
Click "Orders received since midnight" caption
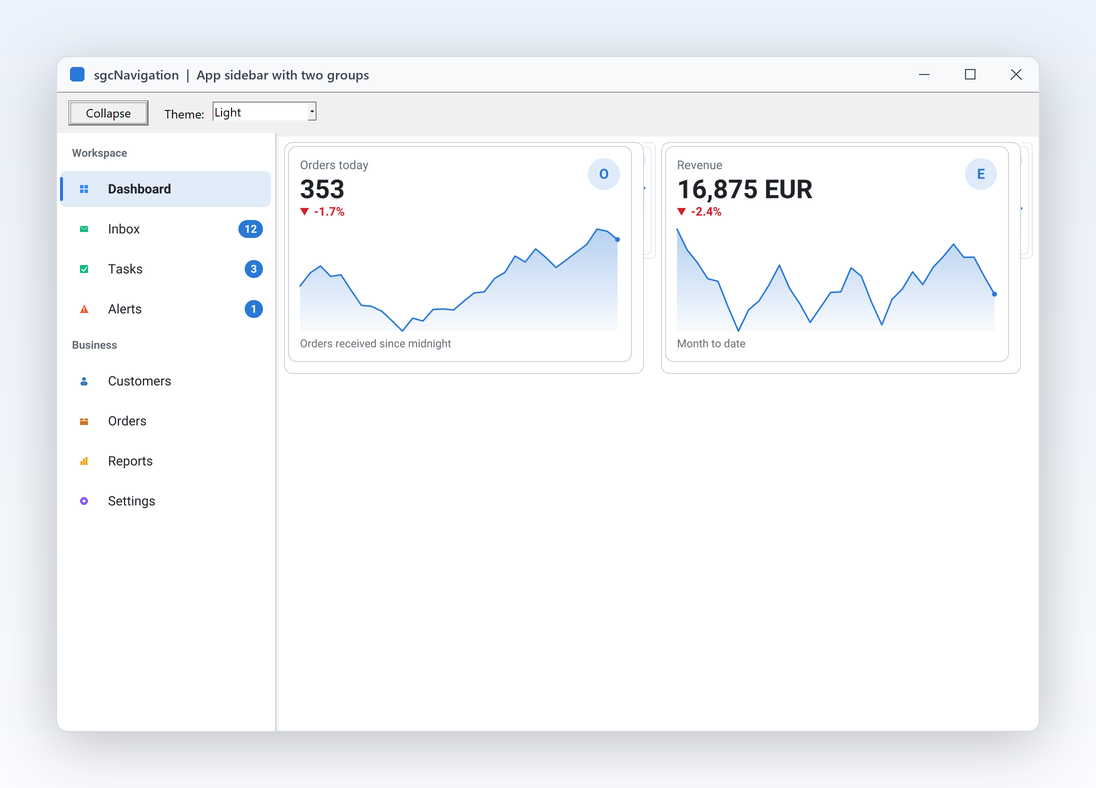pyautogui.click(x=375, y=343)
